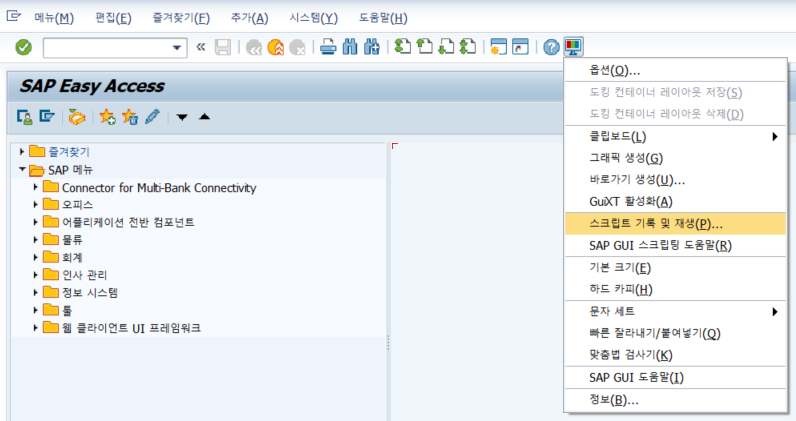Click the green Enter checkmark icon

click(x=23, y=48)
